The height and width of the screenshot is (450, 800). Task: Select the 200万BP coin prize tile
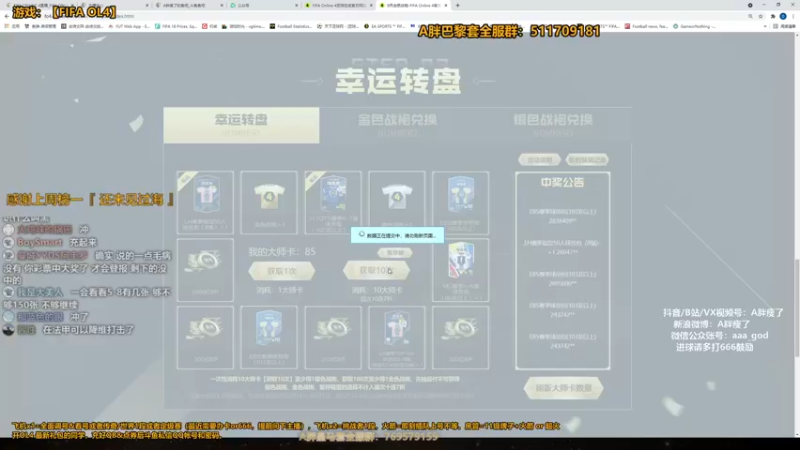coord(333,338)
